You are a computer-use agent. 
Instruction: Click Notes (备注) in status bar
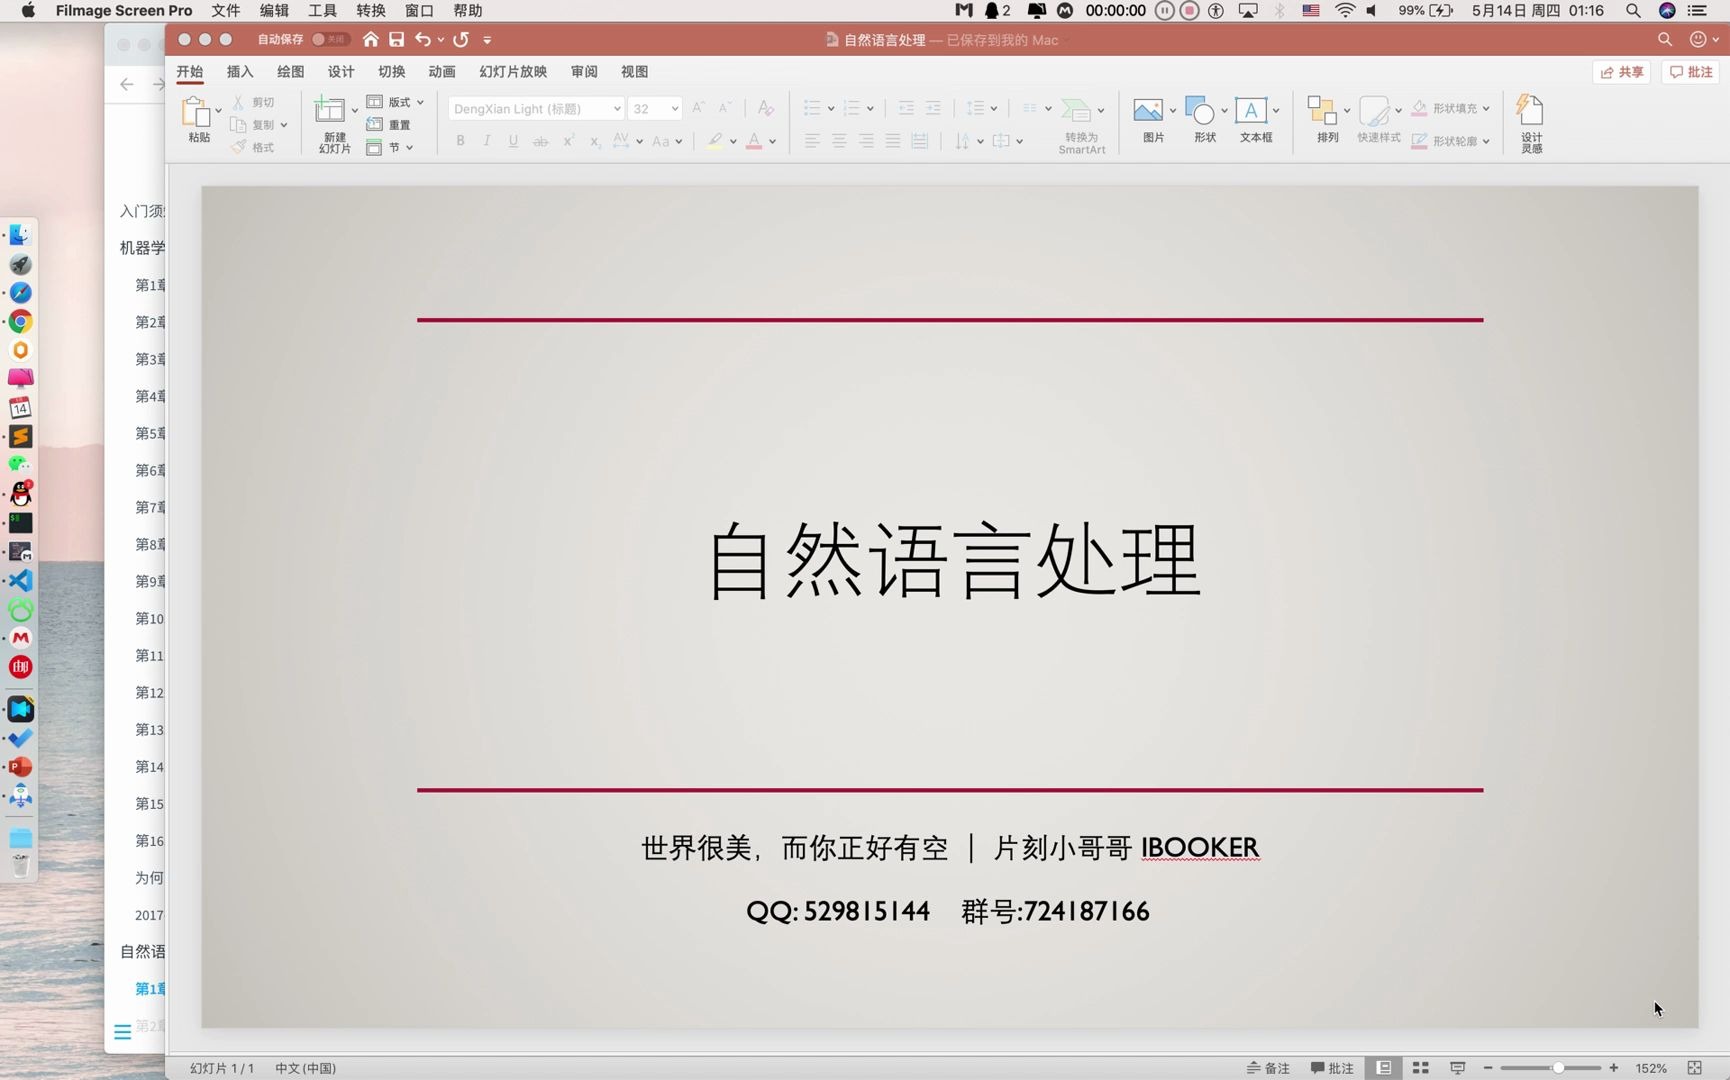(x=1268, y=1068)
